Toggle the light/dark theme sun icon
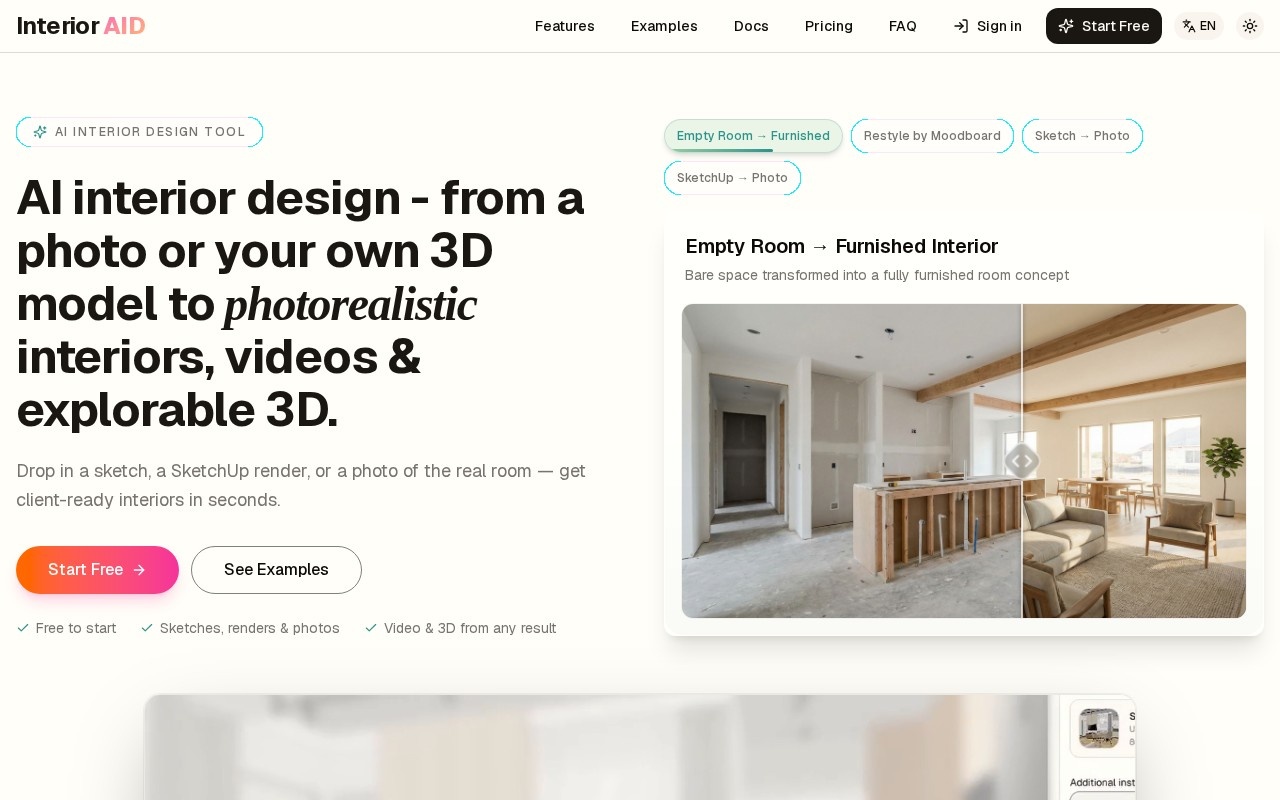Screen dimensions: 1280x800 [x=1250, y=26]
